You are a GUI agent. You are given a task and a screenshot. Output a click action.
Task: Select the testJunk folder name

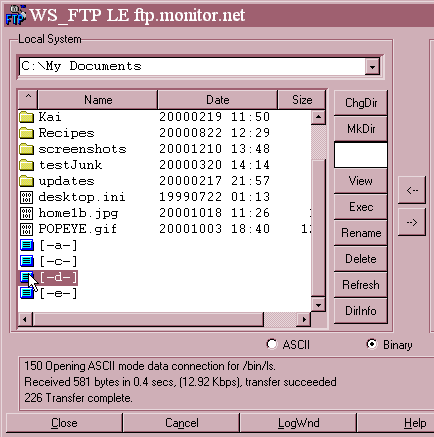point(70,165)
